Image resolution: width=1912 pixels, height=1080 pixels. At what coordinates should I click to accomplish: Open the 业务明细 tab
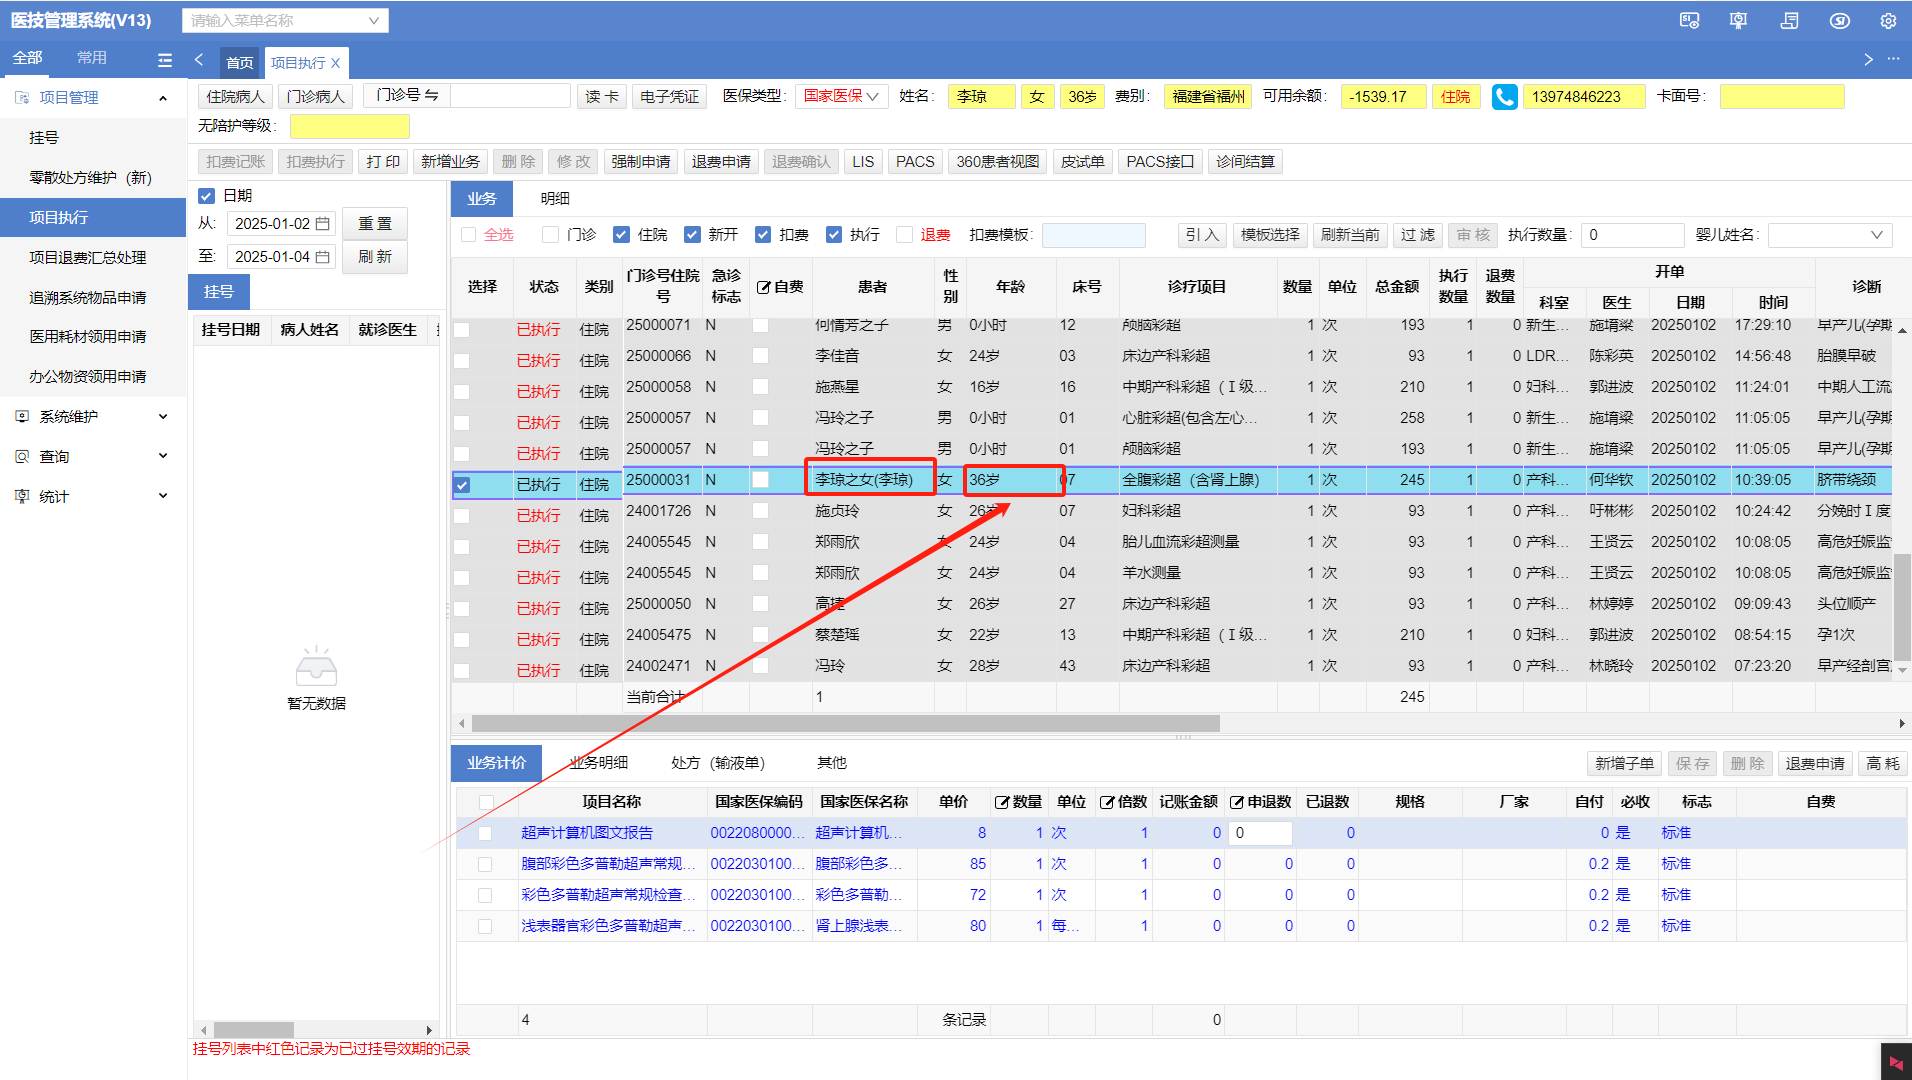599,763
